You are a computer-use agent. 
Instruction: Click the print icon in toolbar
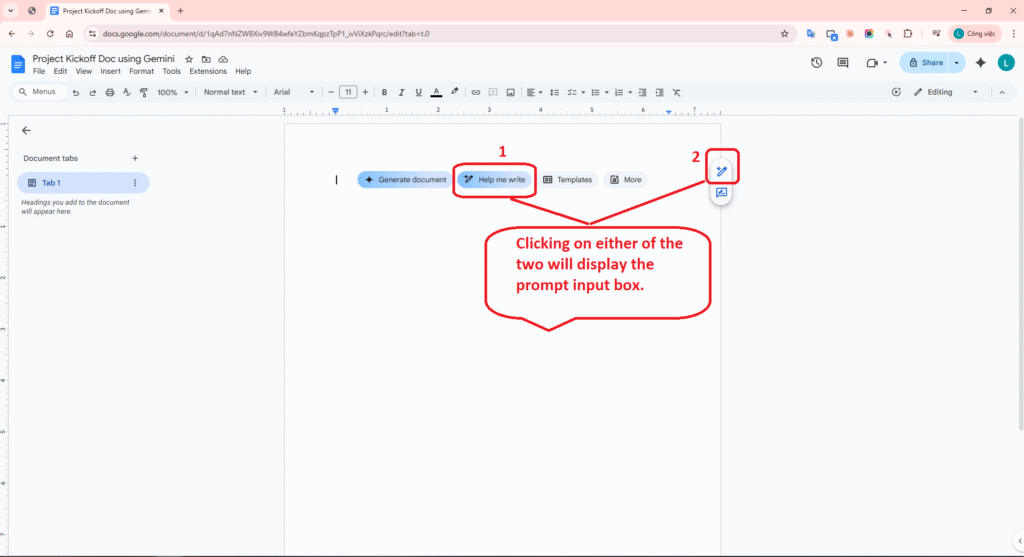coord(109,92)
